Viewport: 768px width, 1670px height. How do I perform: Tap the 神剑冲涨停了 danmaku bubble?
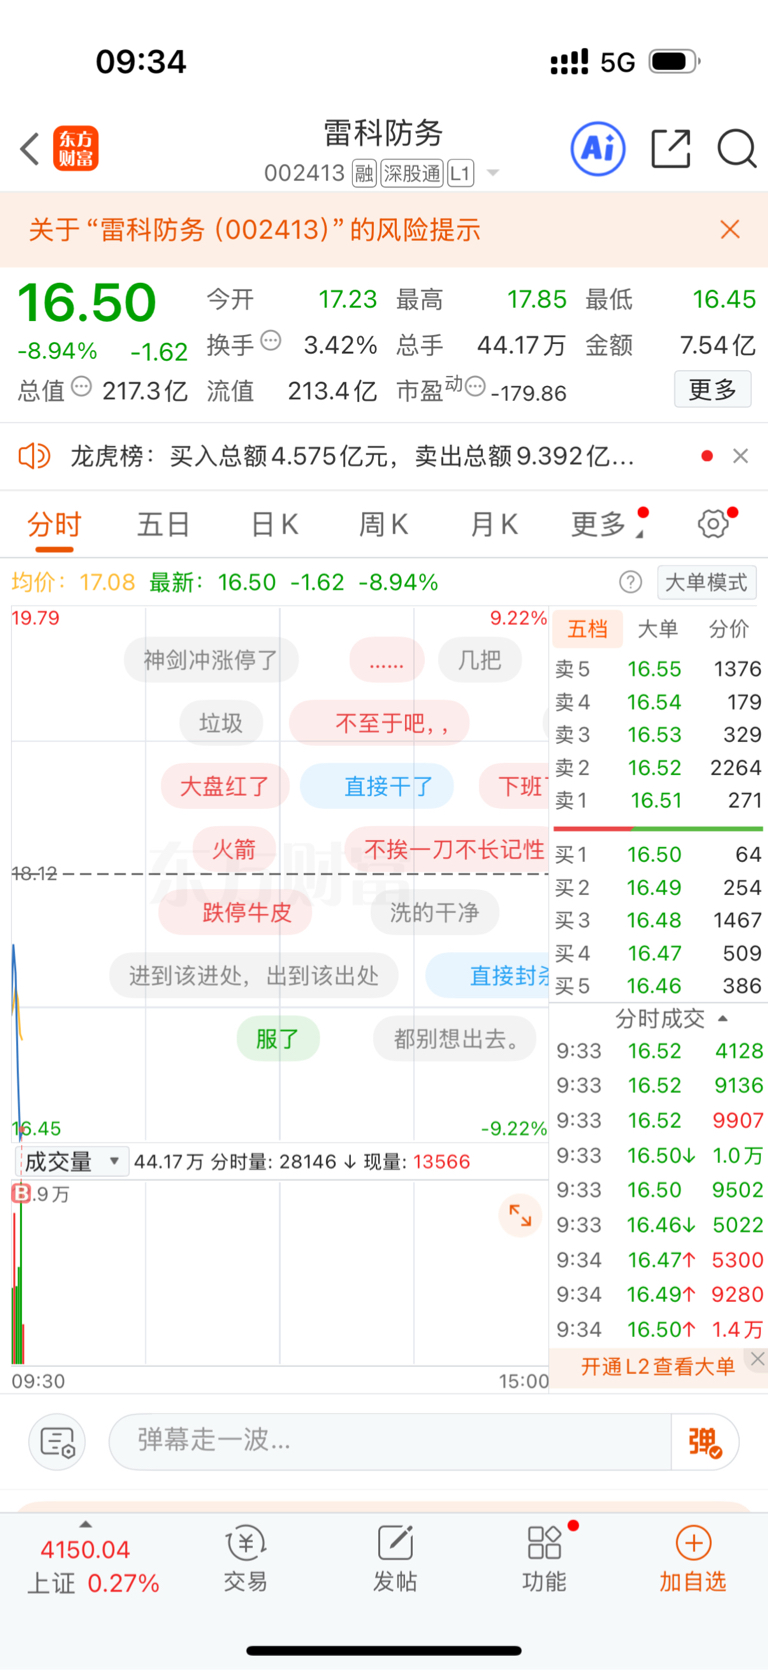[211, 660]
